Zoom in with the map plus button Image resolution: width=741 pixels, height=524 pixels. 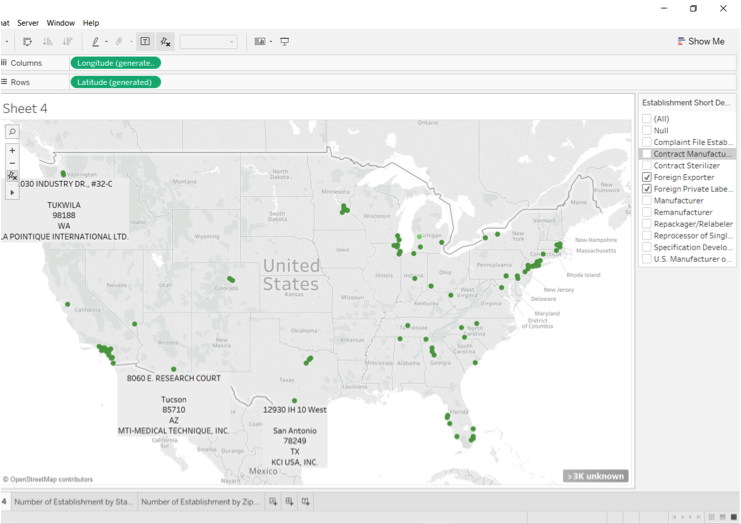click(12, 150)
